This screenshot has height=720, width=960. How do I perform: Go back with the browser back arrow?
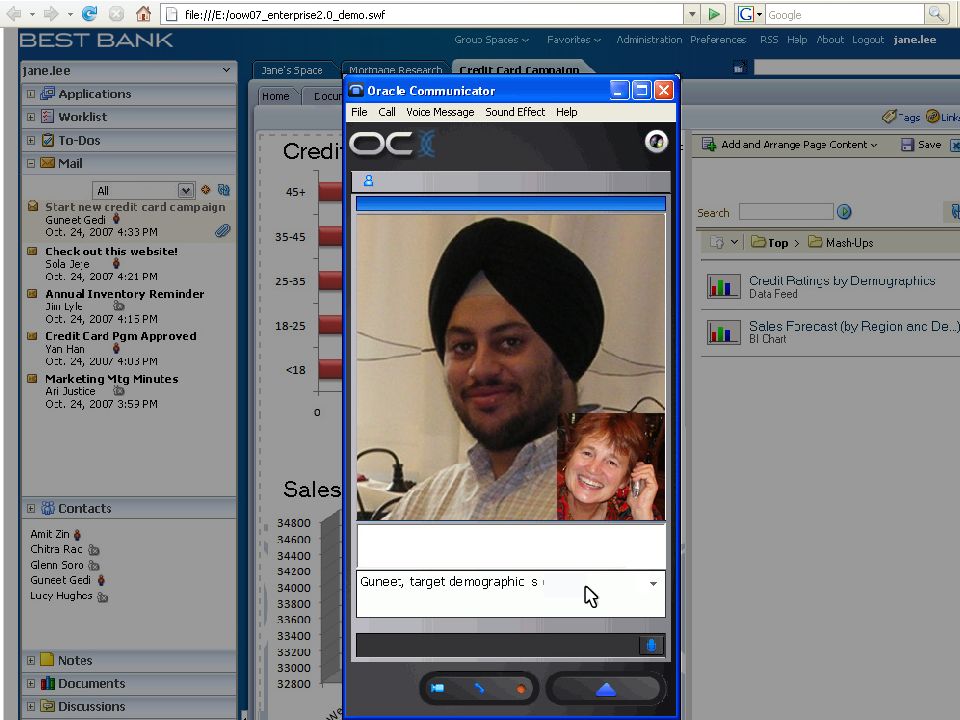click(x=14, y=13)
